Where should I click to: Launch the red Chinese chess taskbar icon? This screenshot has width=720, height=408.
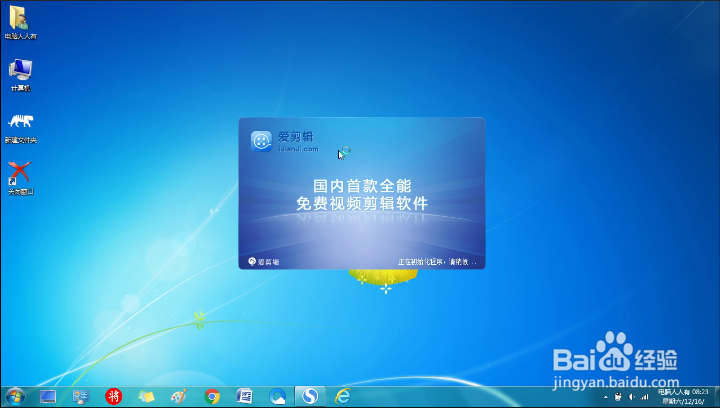[x=113, y=397]
